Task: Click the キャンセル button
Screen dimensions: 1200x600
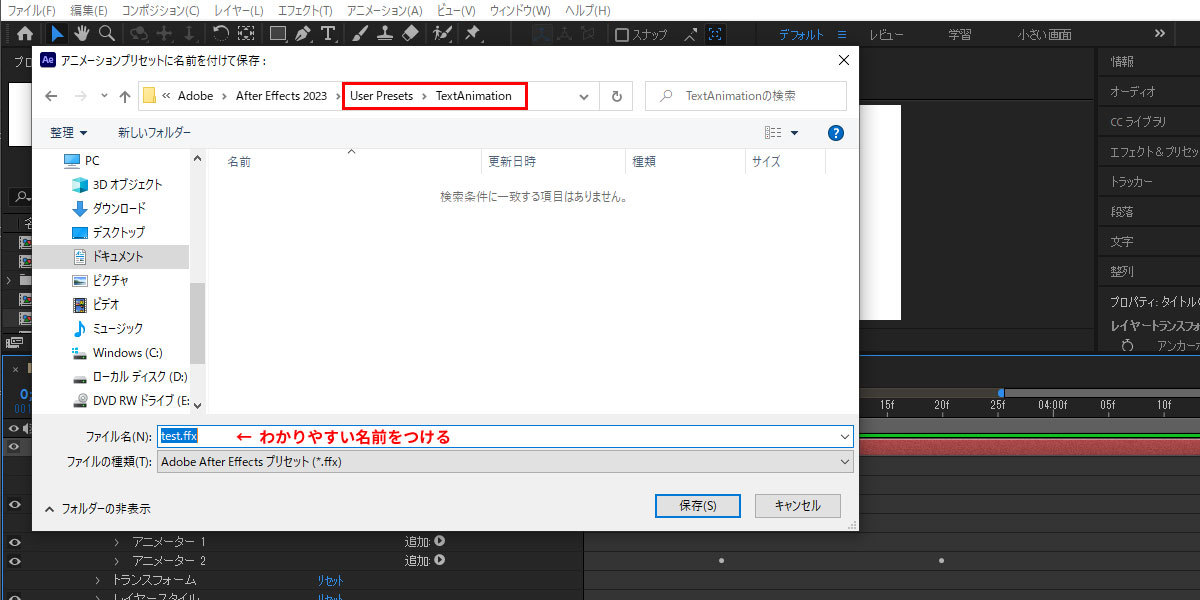Action: 797,506
